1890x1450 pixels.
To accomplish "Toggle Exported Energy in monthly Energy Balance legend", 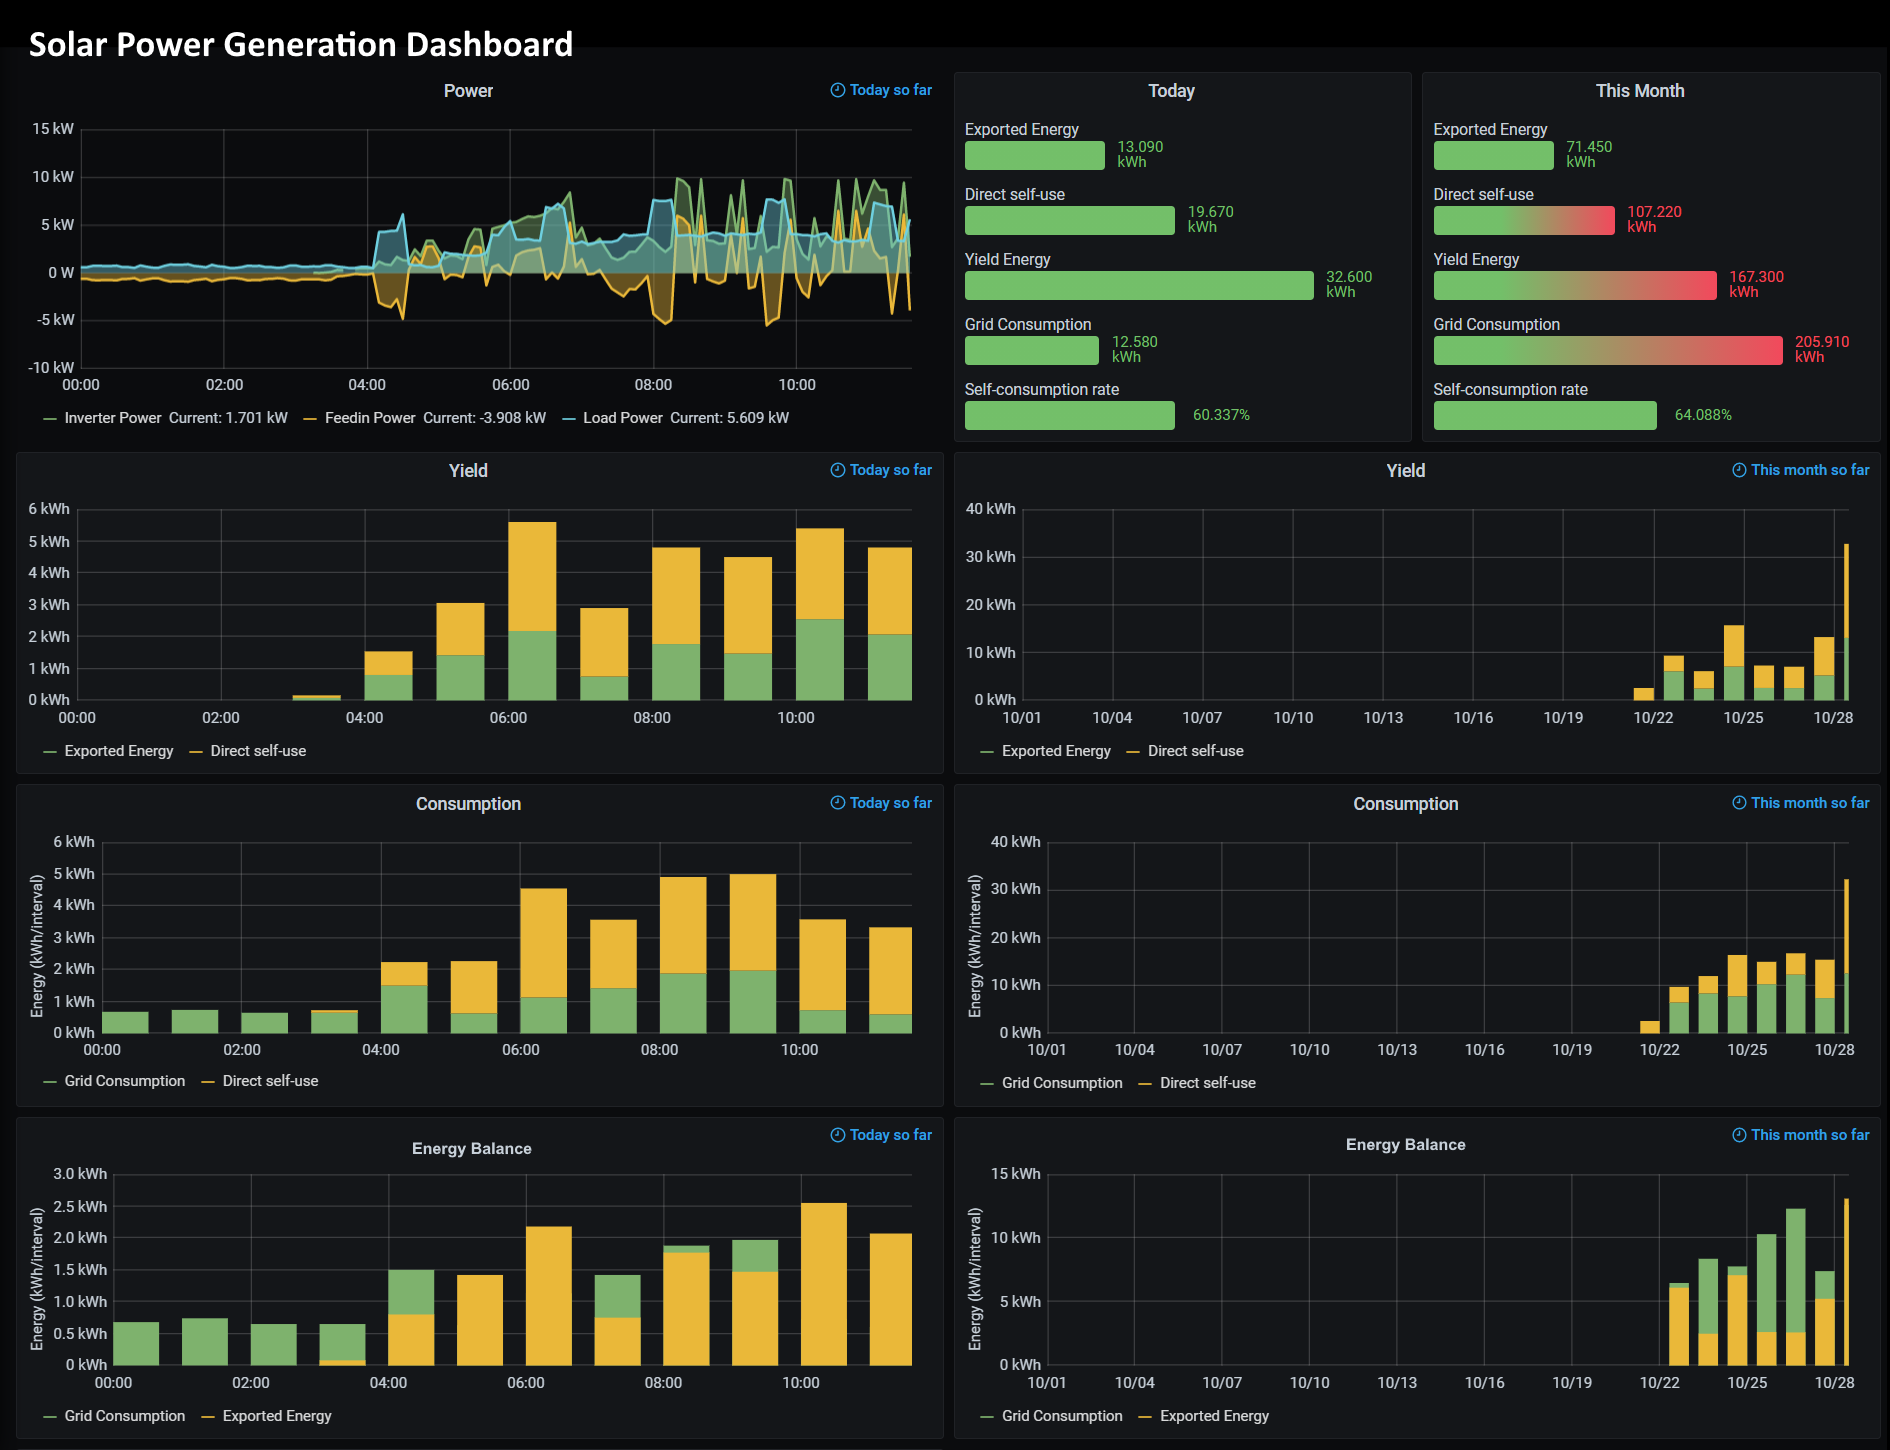I will coord(1214,1416).
